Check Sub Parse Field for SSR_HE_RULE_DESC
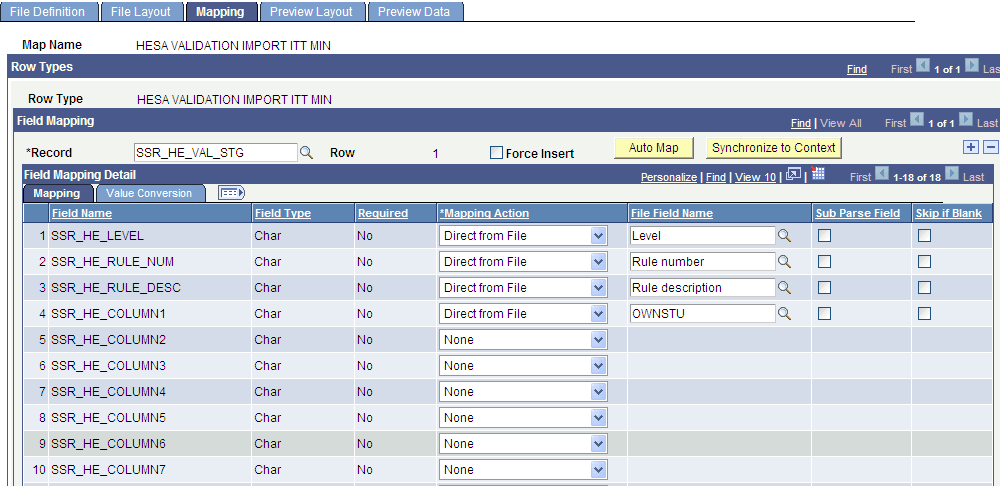Screen dimensions: 1000x486 point(825,288)
